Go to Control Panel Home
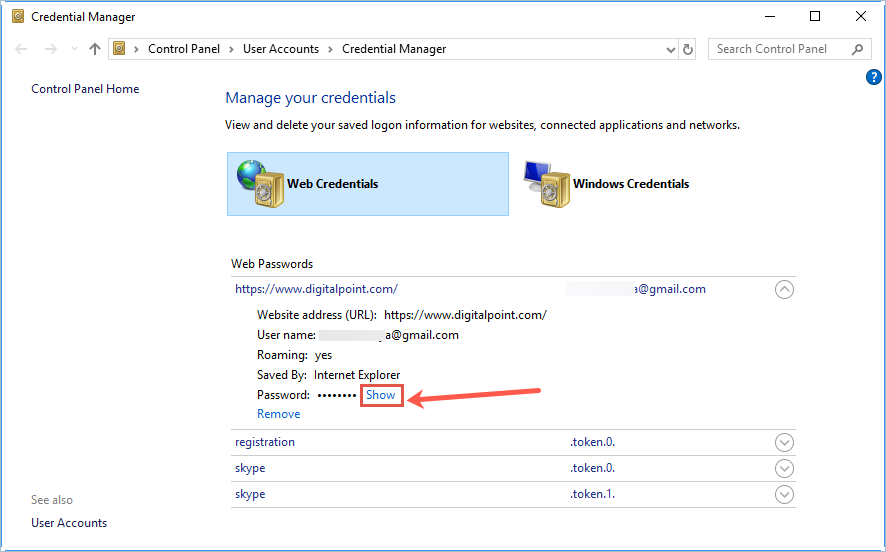 coord(85,89)
